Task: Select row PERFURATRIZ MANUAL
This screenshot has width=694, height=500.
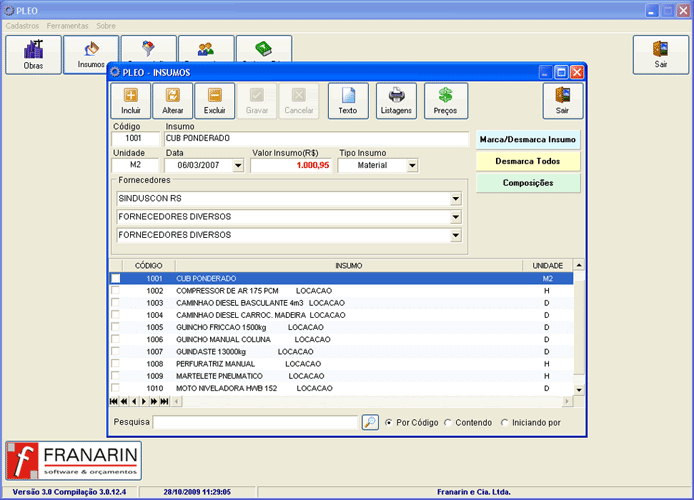Action: (341, 364)
